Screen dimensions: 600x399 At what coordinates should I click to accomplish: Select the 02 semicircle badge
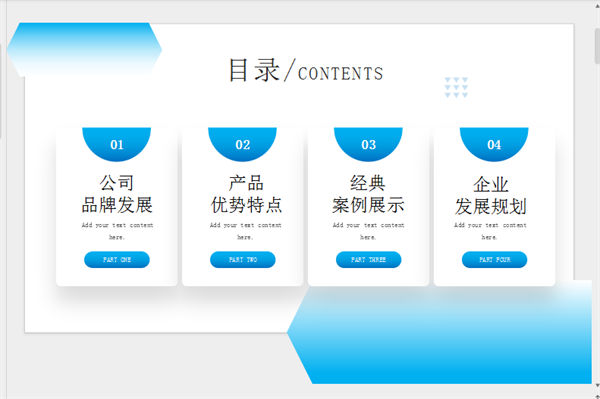coord(242,144)
